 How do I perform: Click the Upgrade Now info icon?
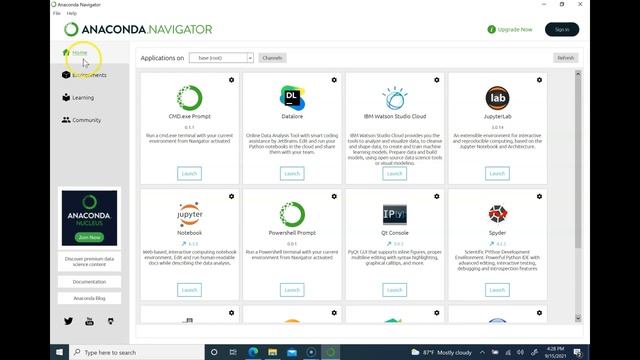tap(491, 29)
